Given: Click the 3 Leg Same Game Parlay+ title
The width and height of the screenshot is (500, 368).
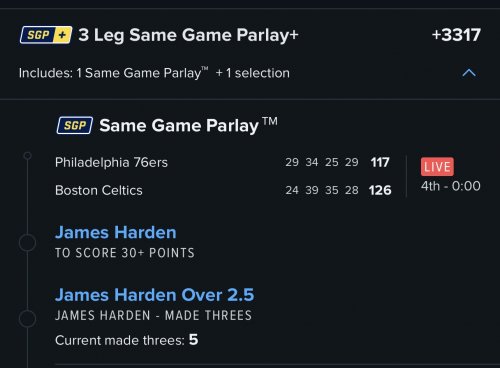Looking at the screenshot, I should 188,35.
